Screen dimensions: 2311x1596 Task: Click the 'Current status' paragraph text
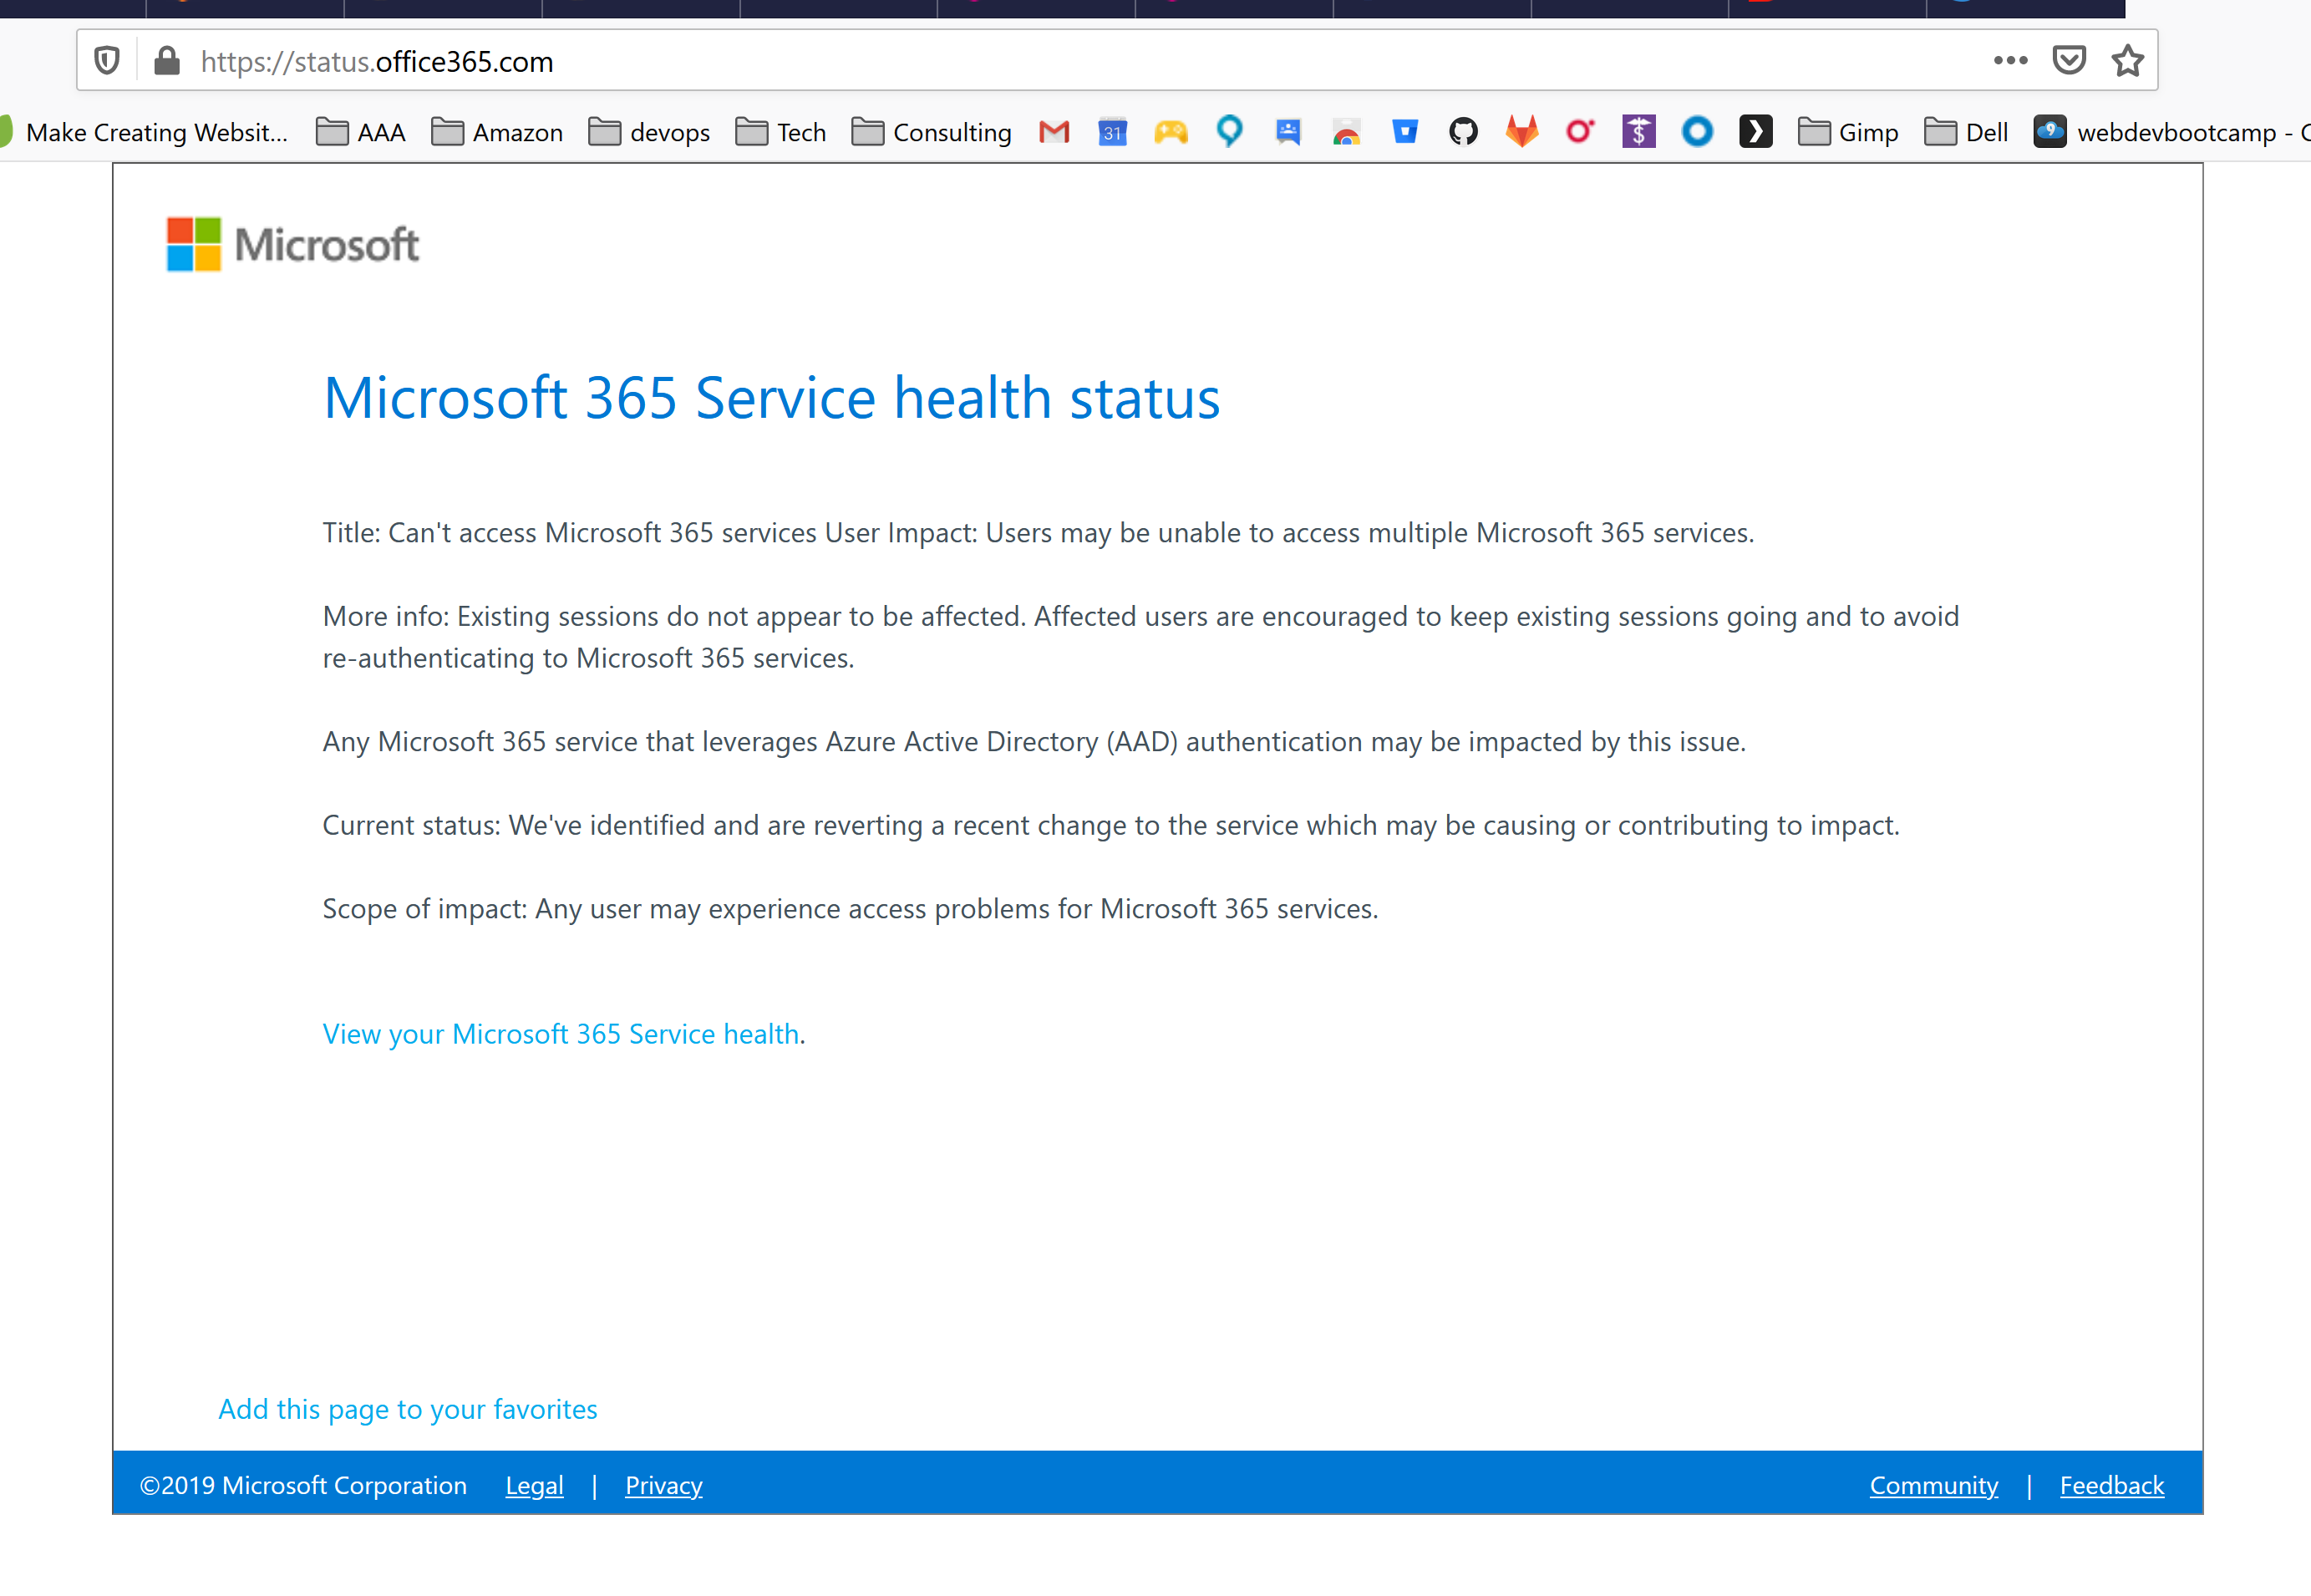click(1111, 825)
